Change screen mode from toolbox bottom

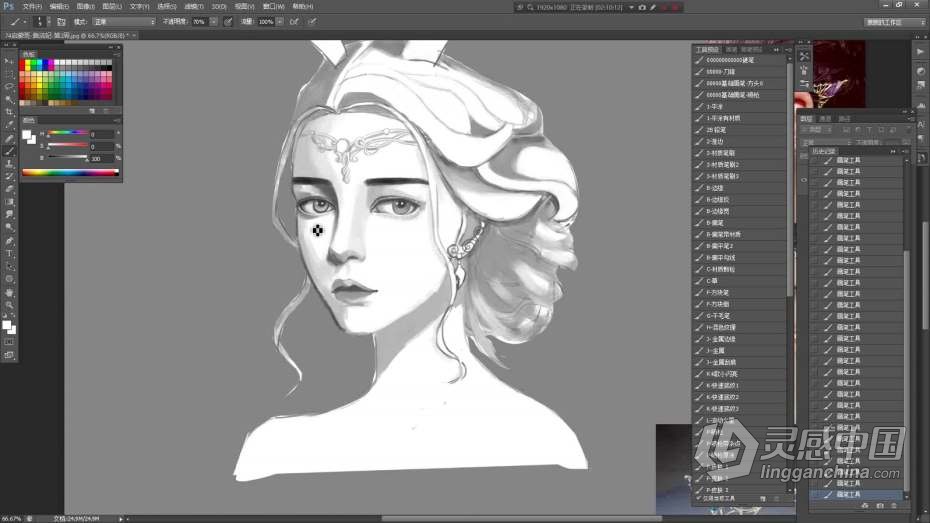pyautogui.click(x=9, y=355)
